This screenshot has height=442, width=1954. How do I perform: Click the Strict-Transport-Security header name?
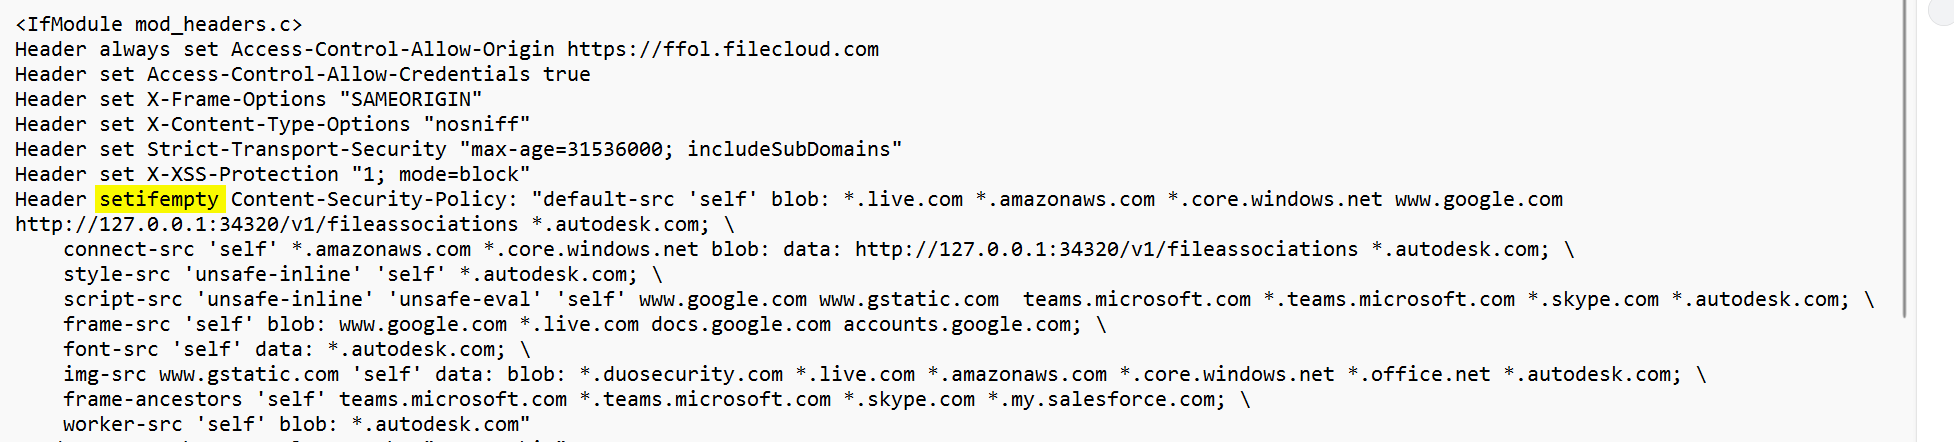click(x=296, y=149)
